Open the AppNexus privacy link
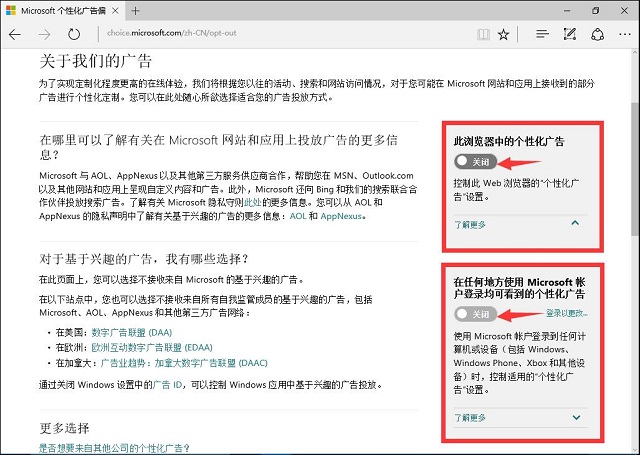640x455 pixels. (341, 216)
